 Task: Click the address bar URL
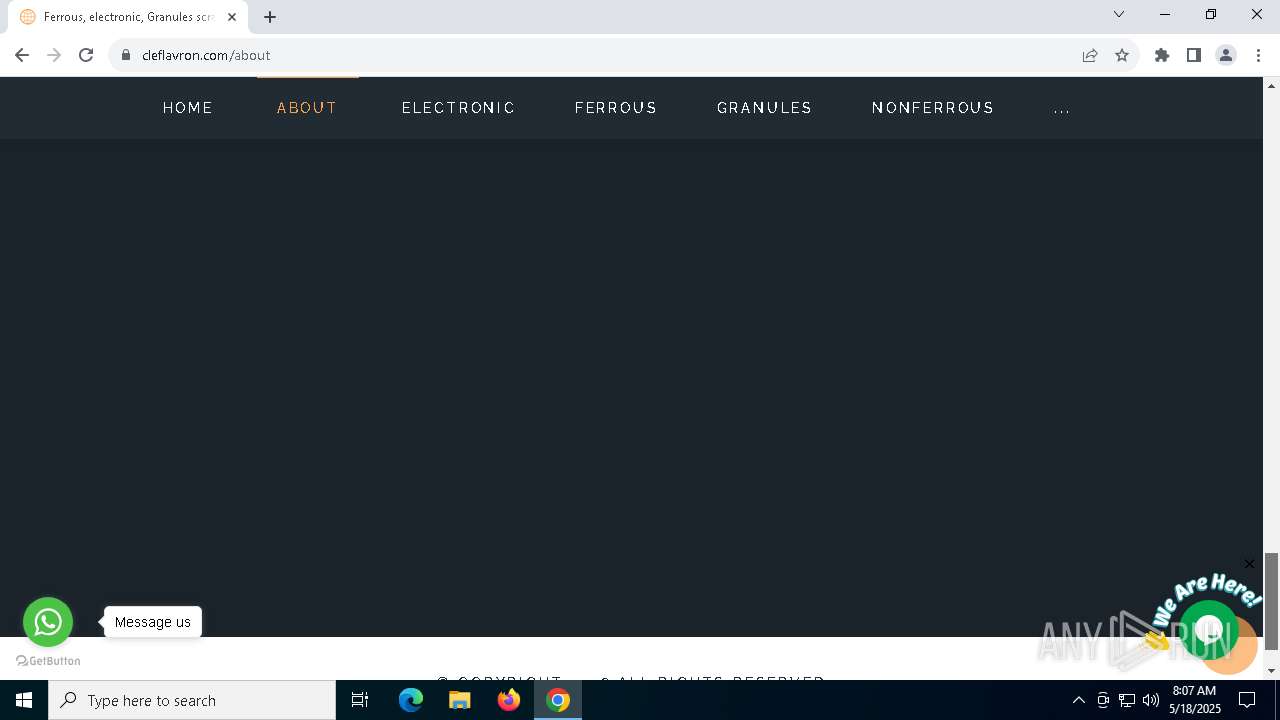[x=206, y=55]
